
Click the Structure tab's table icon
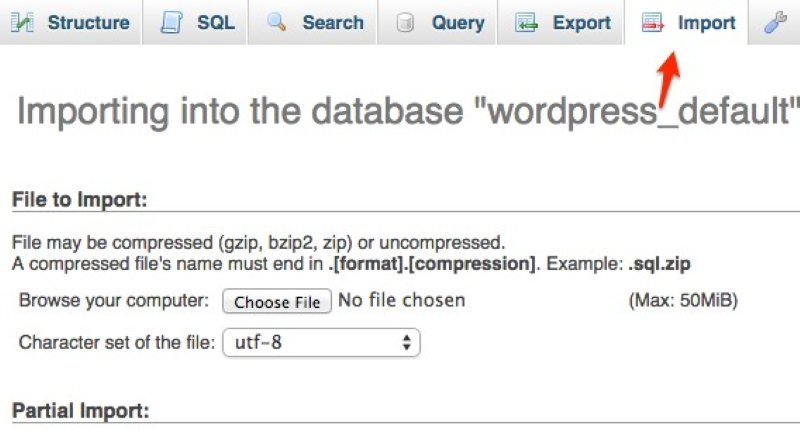22,22
